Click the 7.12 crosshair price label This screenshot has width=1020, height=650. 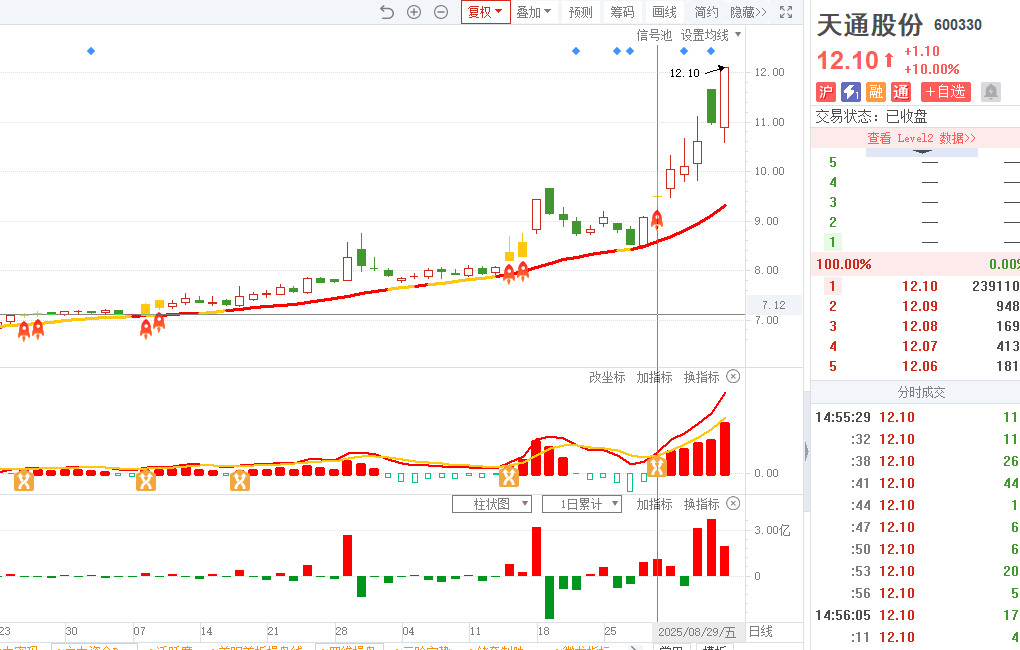(x=773, y=305)
